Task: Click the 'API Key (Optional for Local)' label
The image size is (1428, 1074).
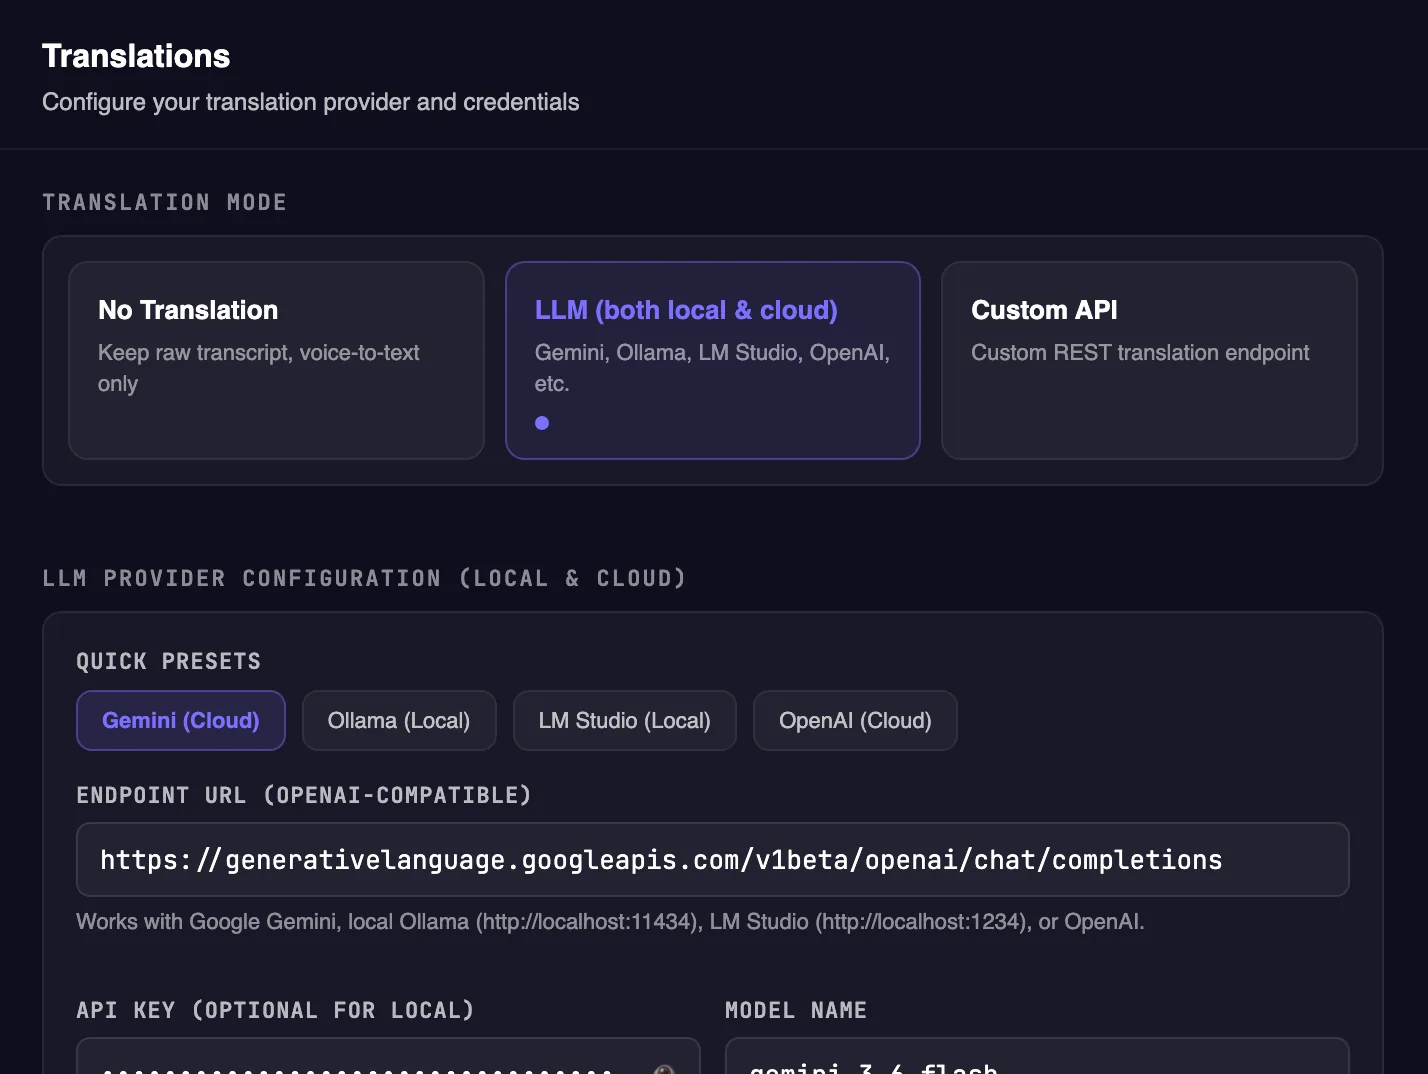Action: click(x=275, y=1010)
